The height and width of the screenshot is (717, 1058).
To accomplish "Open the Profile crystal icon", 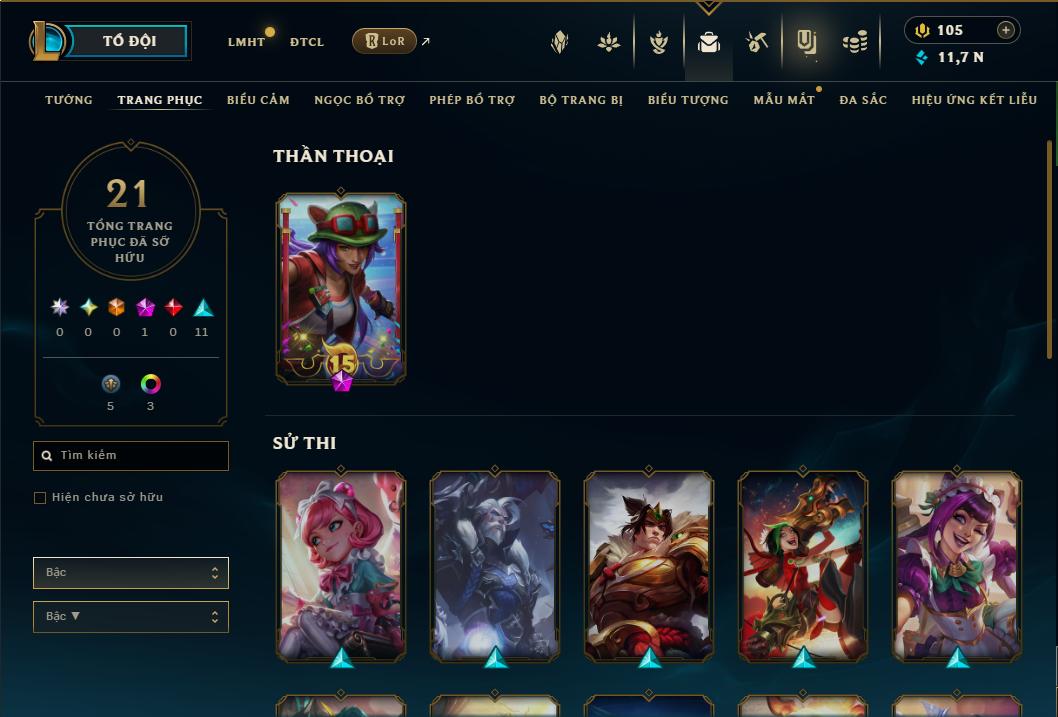I will [559, 42].
